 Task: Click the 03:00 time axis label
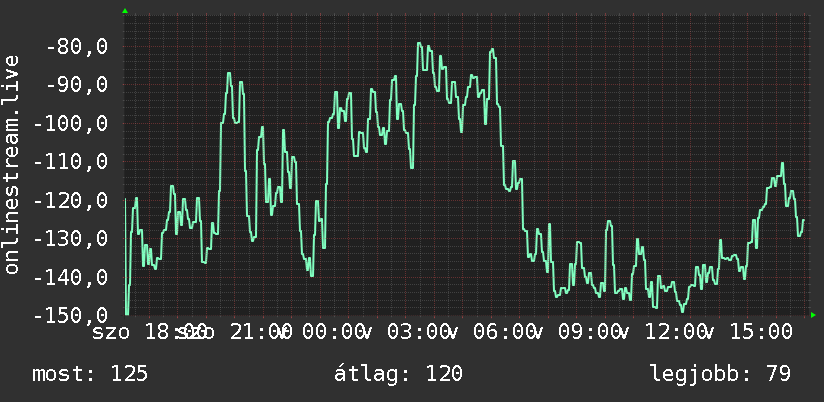[x=418, y=332]
